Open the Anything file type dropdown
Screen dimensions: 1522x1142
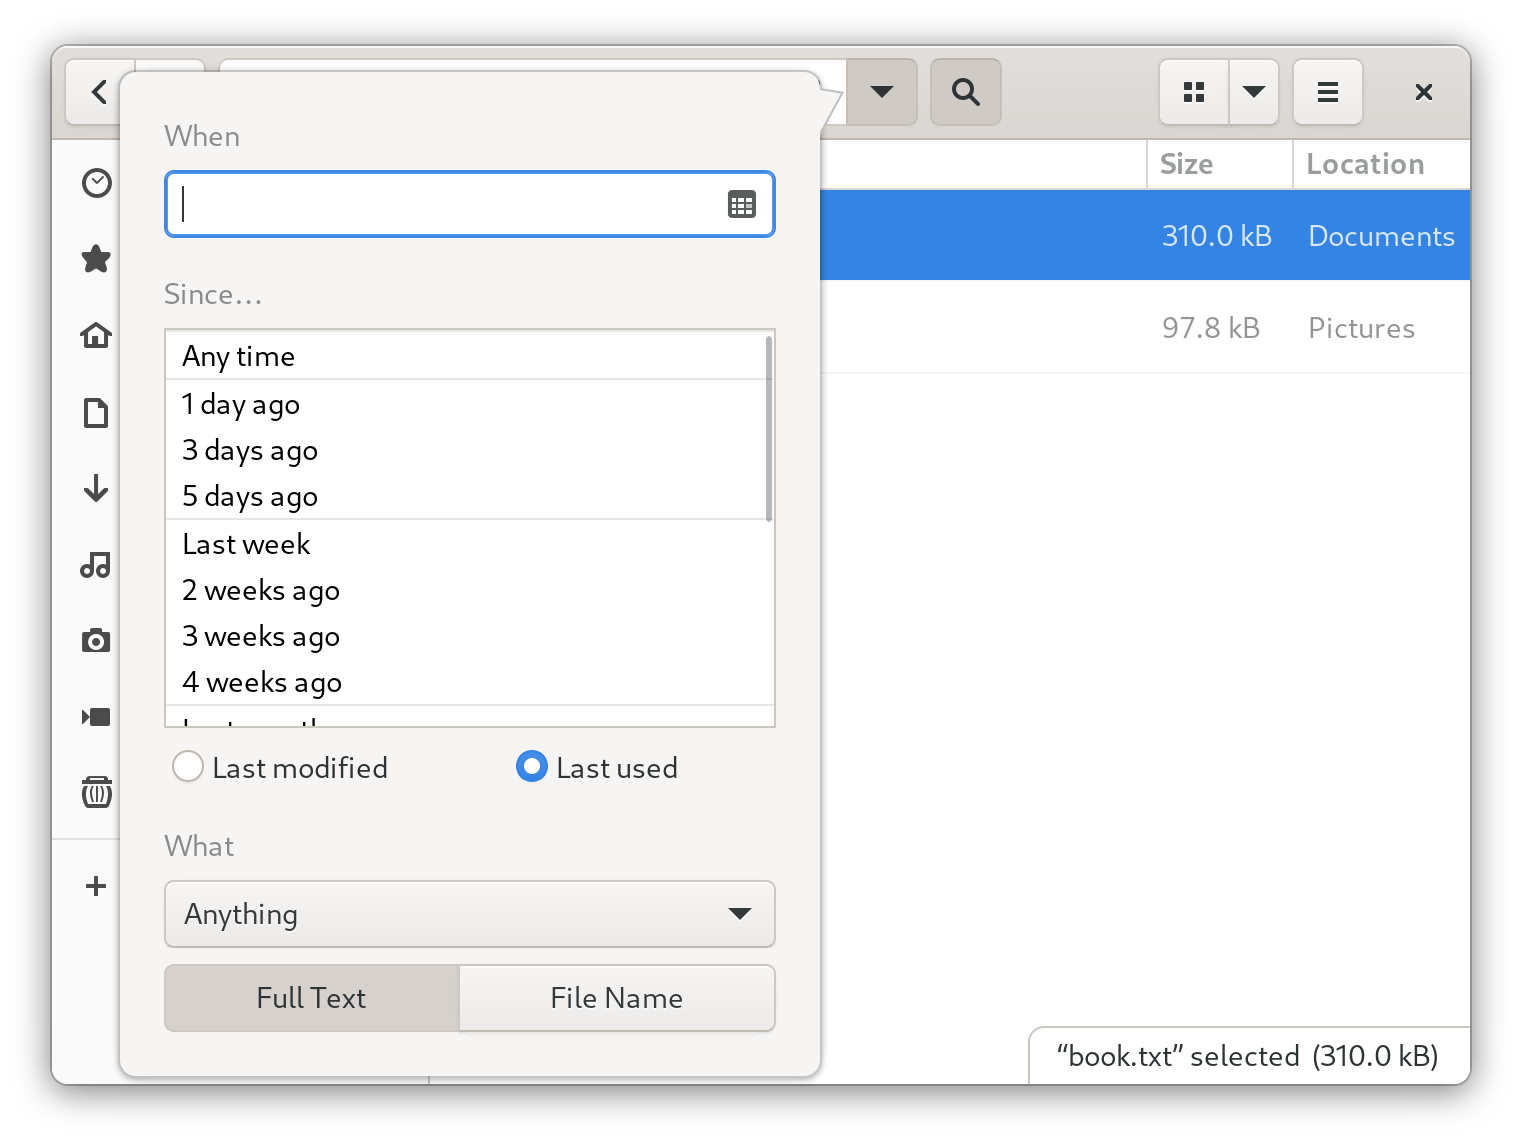470,914
